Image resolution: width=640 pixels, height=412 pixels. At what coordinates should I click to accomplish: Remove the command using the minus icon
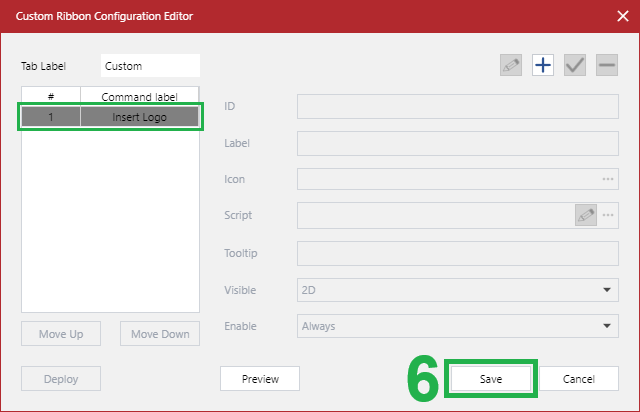(x=606, y=65)
